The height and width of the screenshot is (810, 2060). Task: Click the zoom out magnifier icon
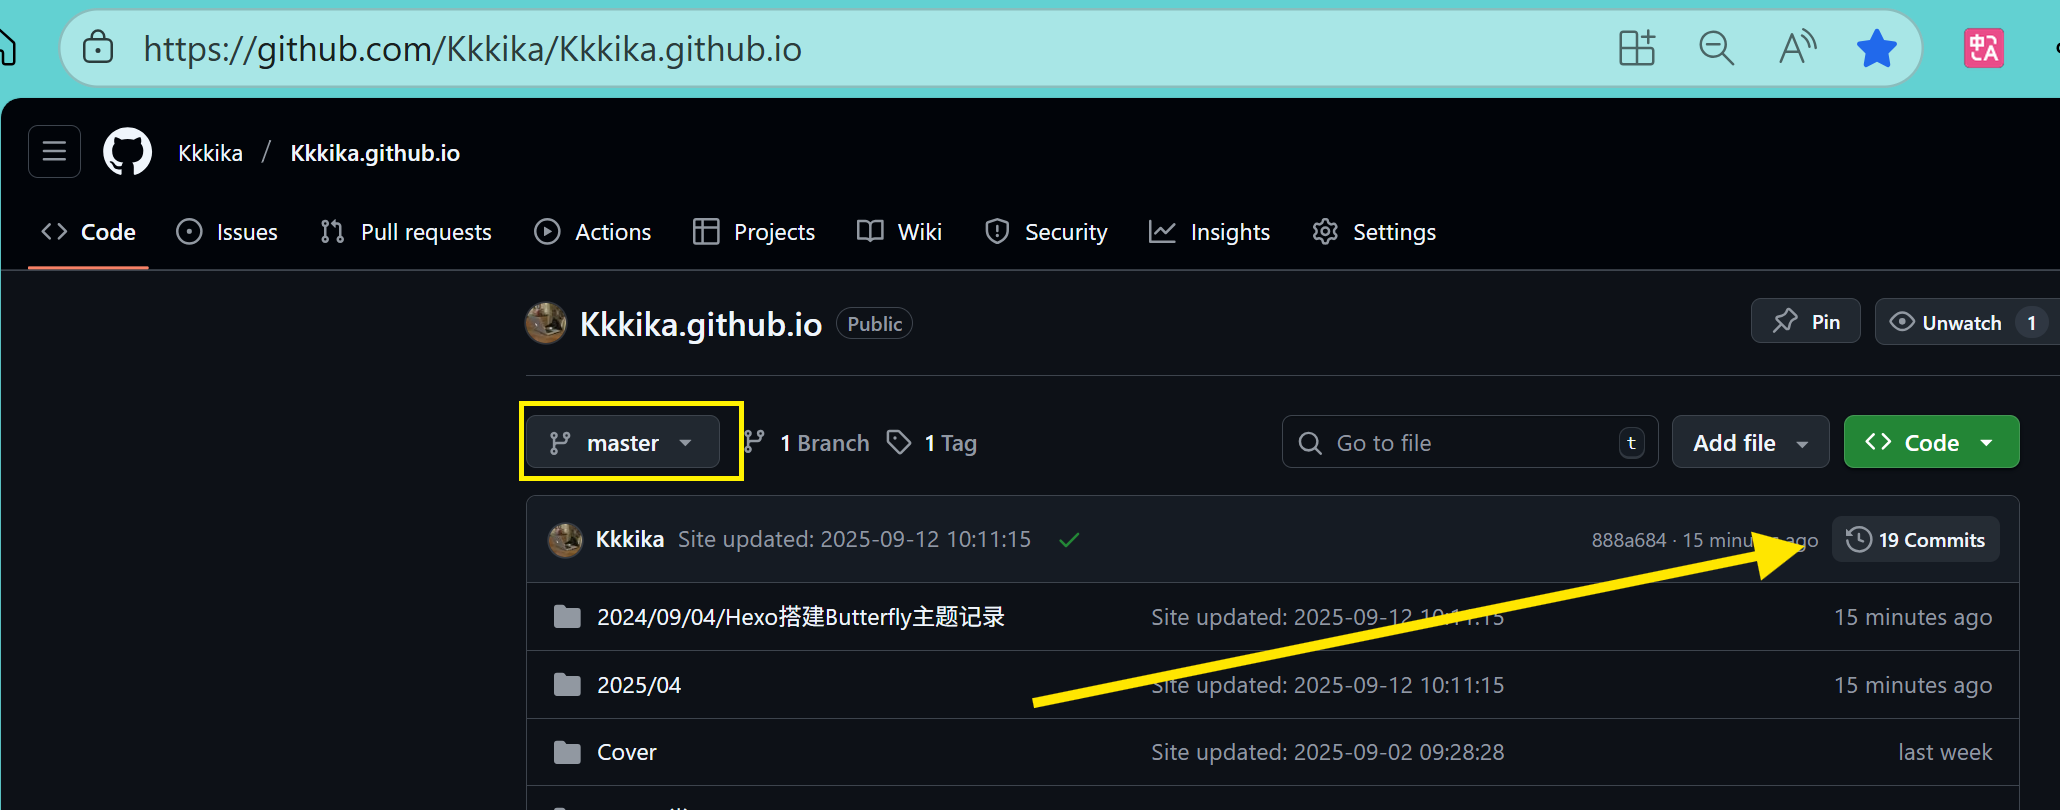coord(1716,48)
